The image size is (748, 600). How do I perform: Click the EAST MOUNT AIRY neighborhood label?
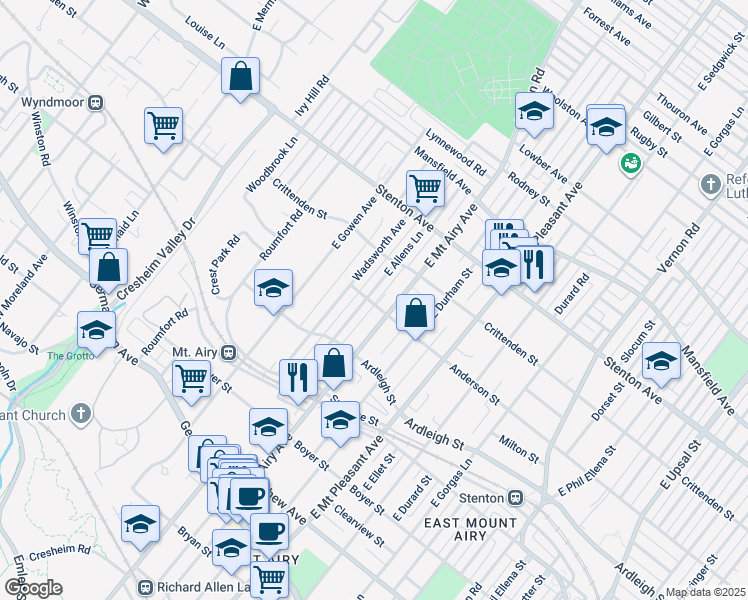(x=470, y=529)
